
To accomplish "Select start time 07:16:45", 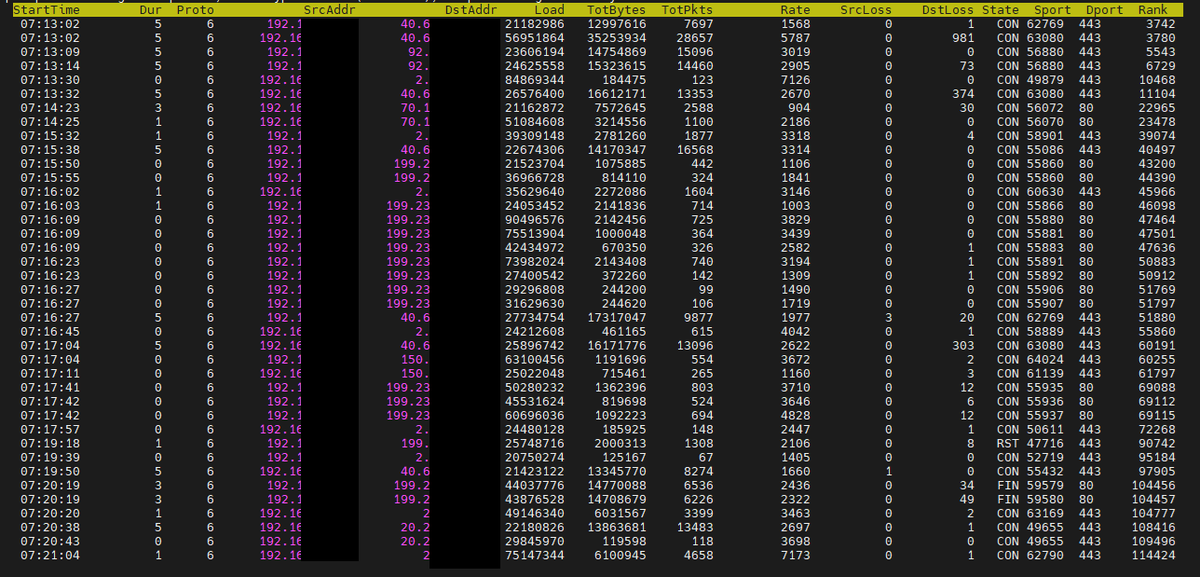I will [50, 330].
